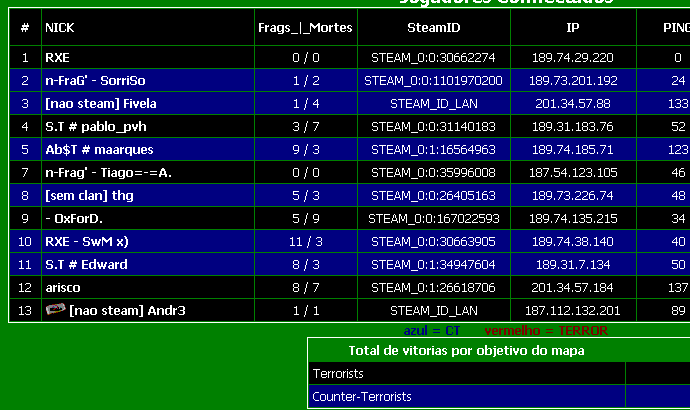Click IP address 189.74.29.220

pyautogui.click(x=573, y=58)
